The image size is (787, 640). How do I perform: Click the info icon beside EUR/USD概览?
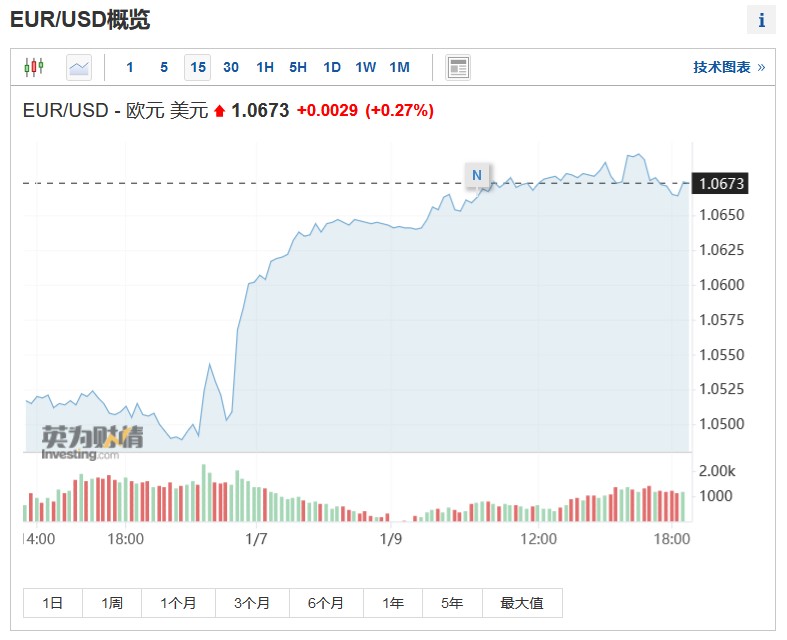(x=761, y=21)
